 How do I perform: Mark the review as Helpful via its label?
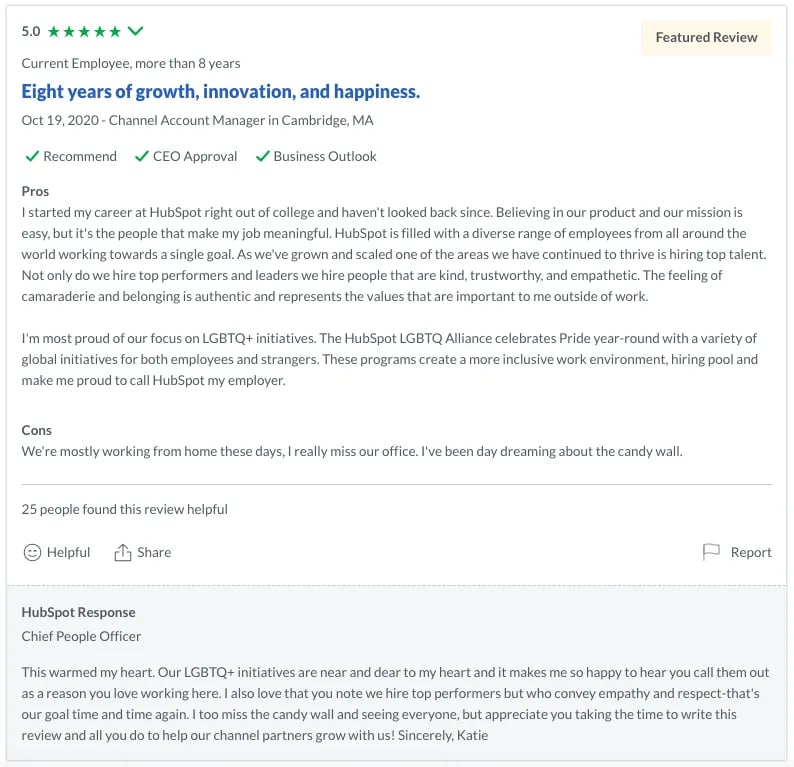pos(68,552)
